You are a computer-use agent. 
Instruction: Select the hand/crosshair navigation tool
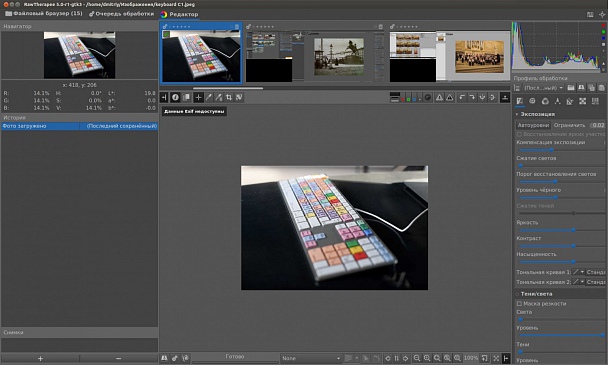pos(198,97)
